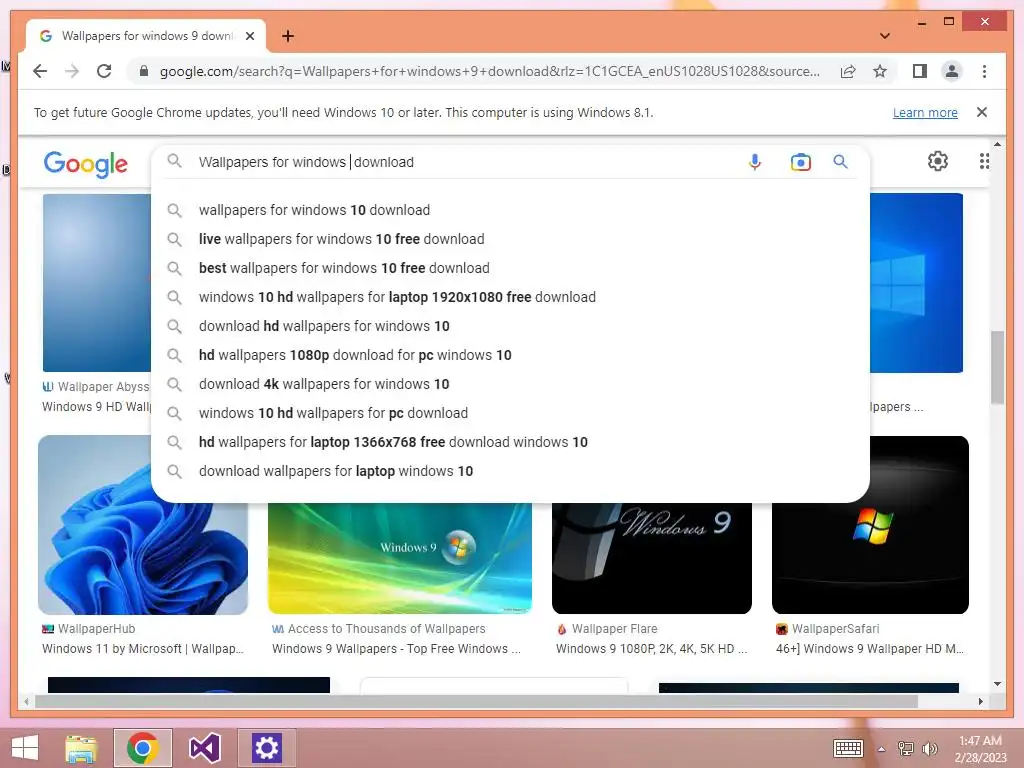Image resolution: width=1024 pixels, height=768 pixels.
Task: Start voice search with the microphone icon
Action: pyautogui.click(x=755, y=161)
